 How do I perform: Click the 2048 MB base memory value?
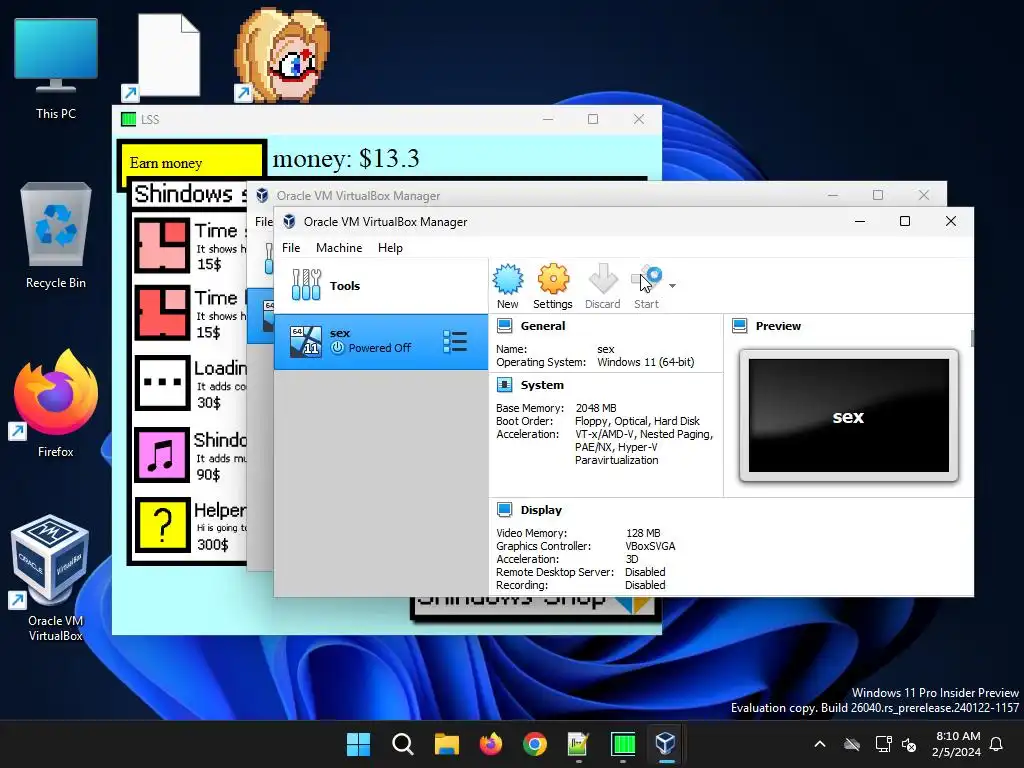tap(596, 408)
